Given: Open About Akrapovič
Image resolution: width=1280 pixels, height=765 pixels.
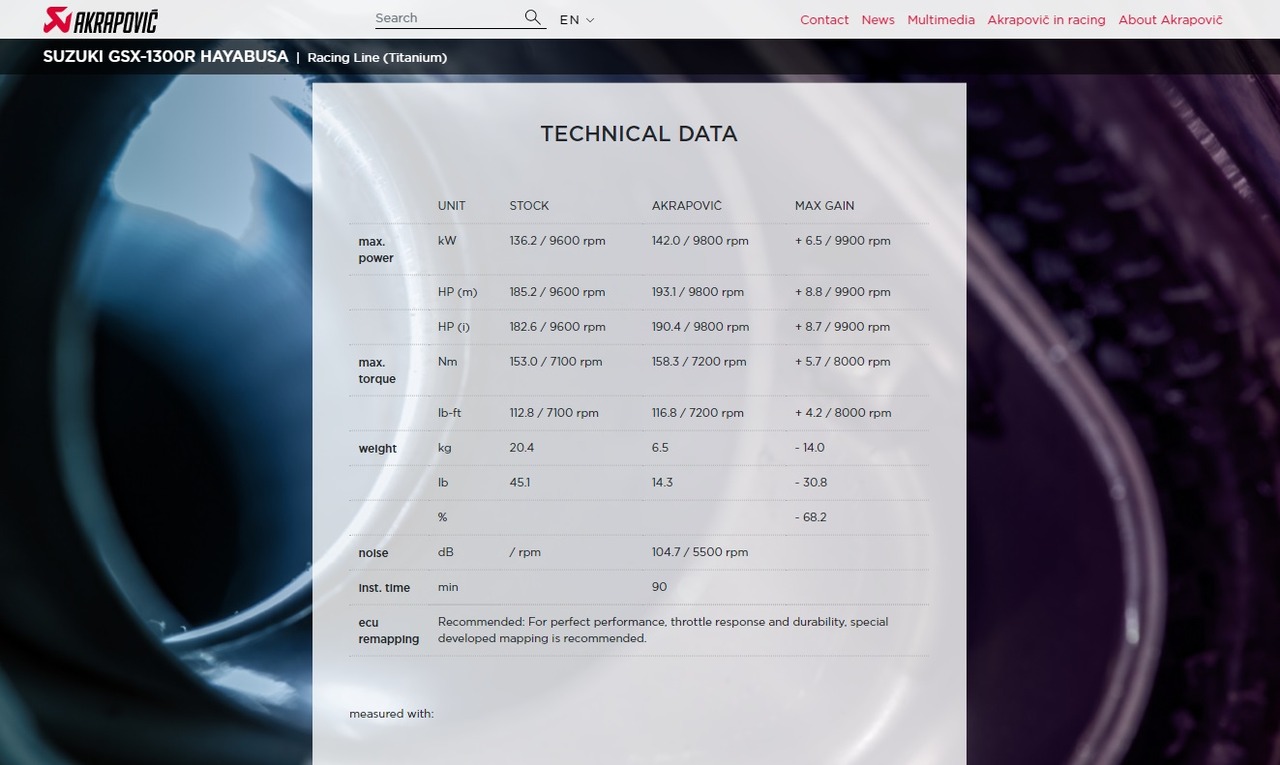Looking at the screenshot, I should [1170, 19].
